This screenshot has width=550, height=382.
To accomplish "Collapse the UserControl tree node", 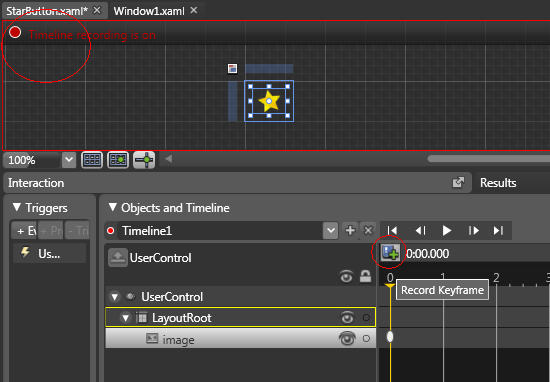I will [x=115, y=297].
